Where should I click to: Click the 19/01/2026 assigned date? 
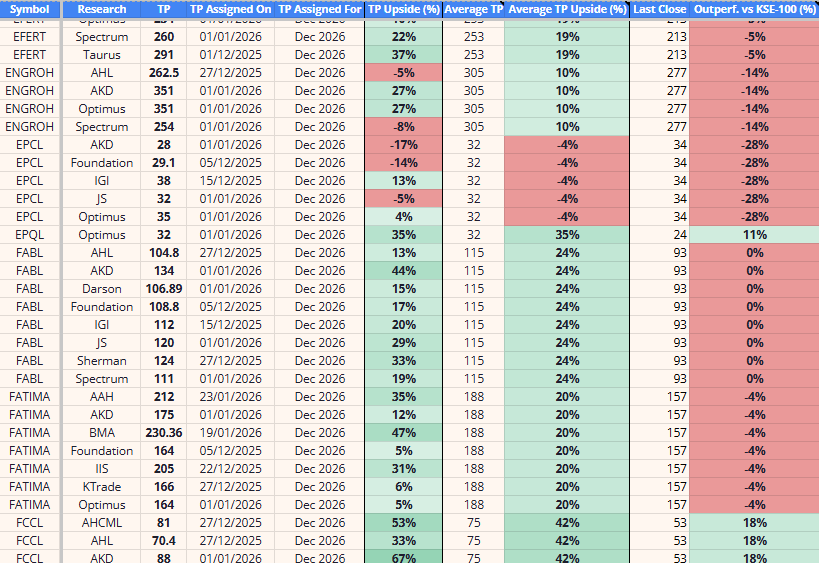[x=230, y=433]
